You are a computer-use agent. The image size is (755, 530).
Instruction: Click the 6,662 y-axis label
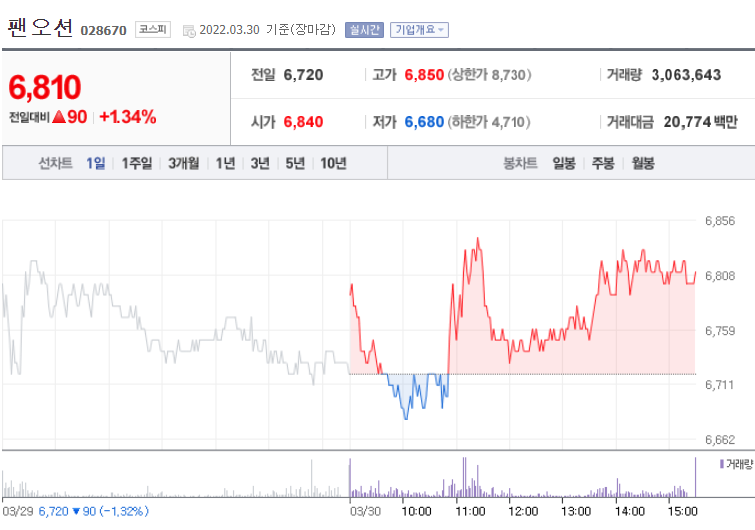[x=720, y=440]
